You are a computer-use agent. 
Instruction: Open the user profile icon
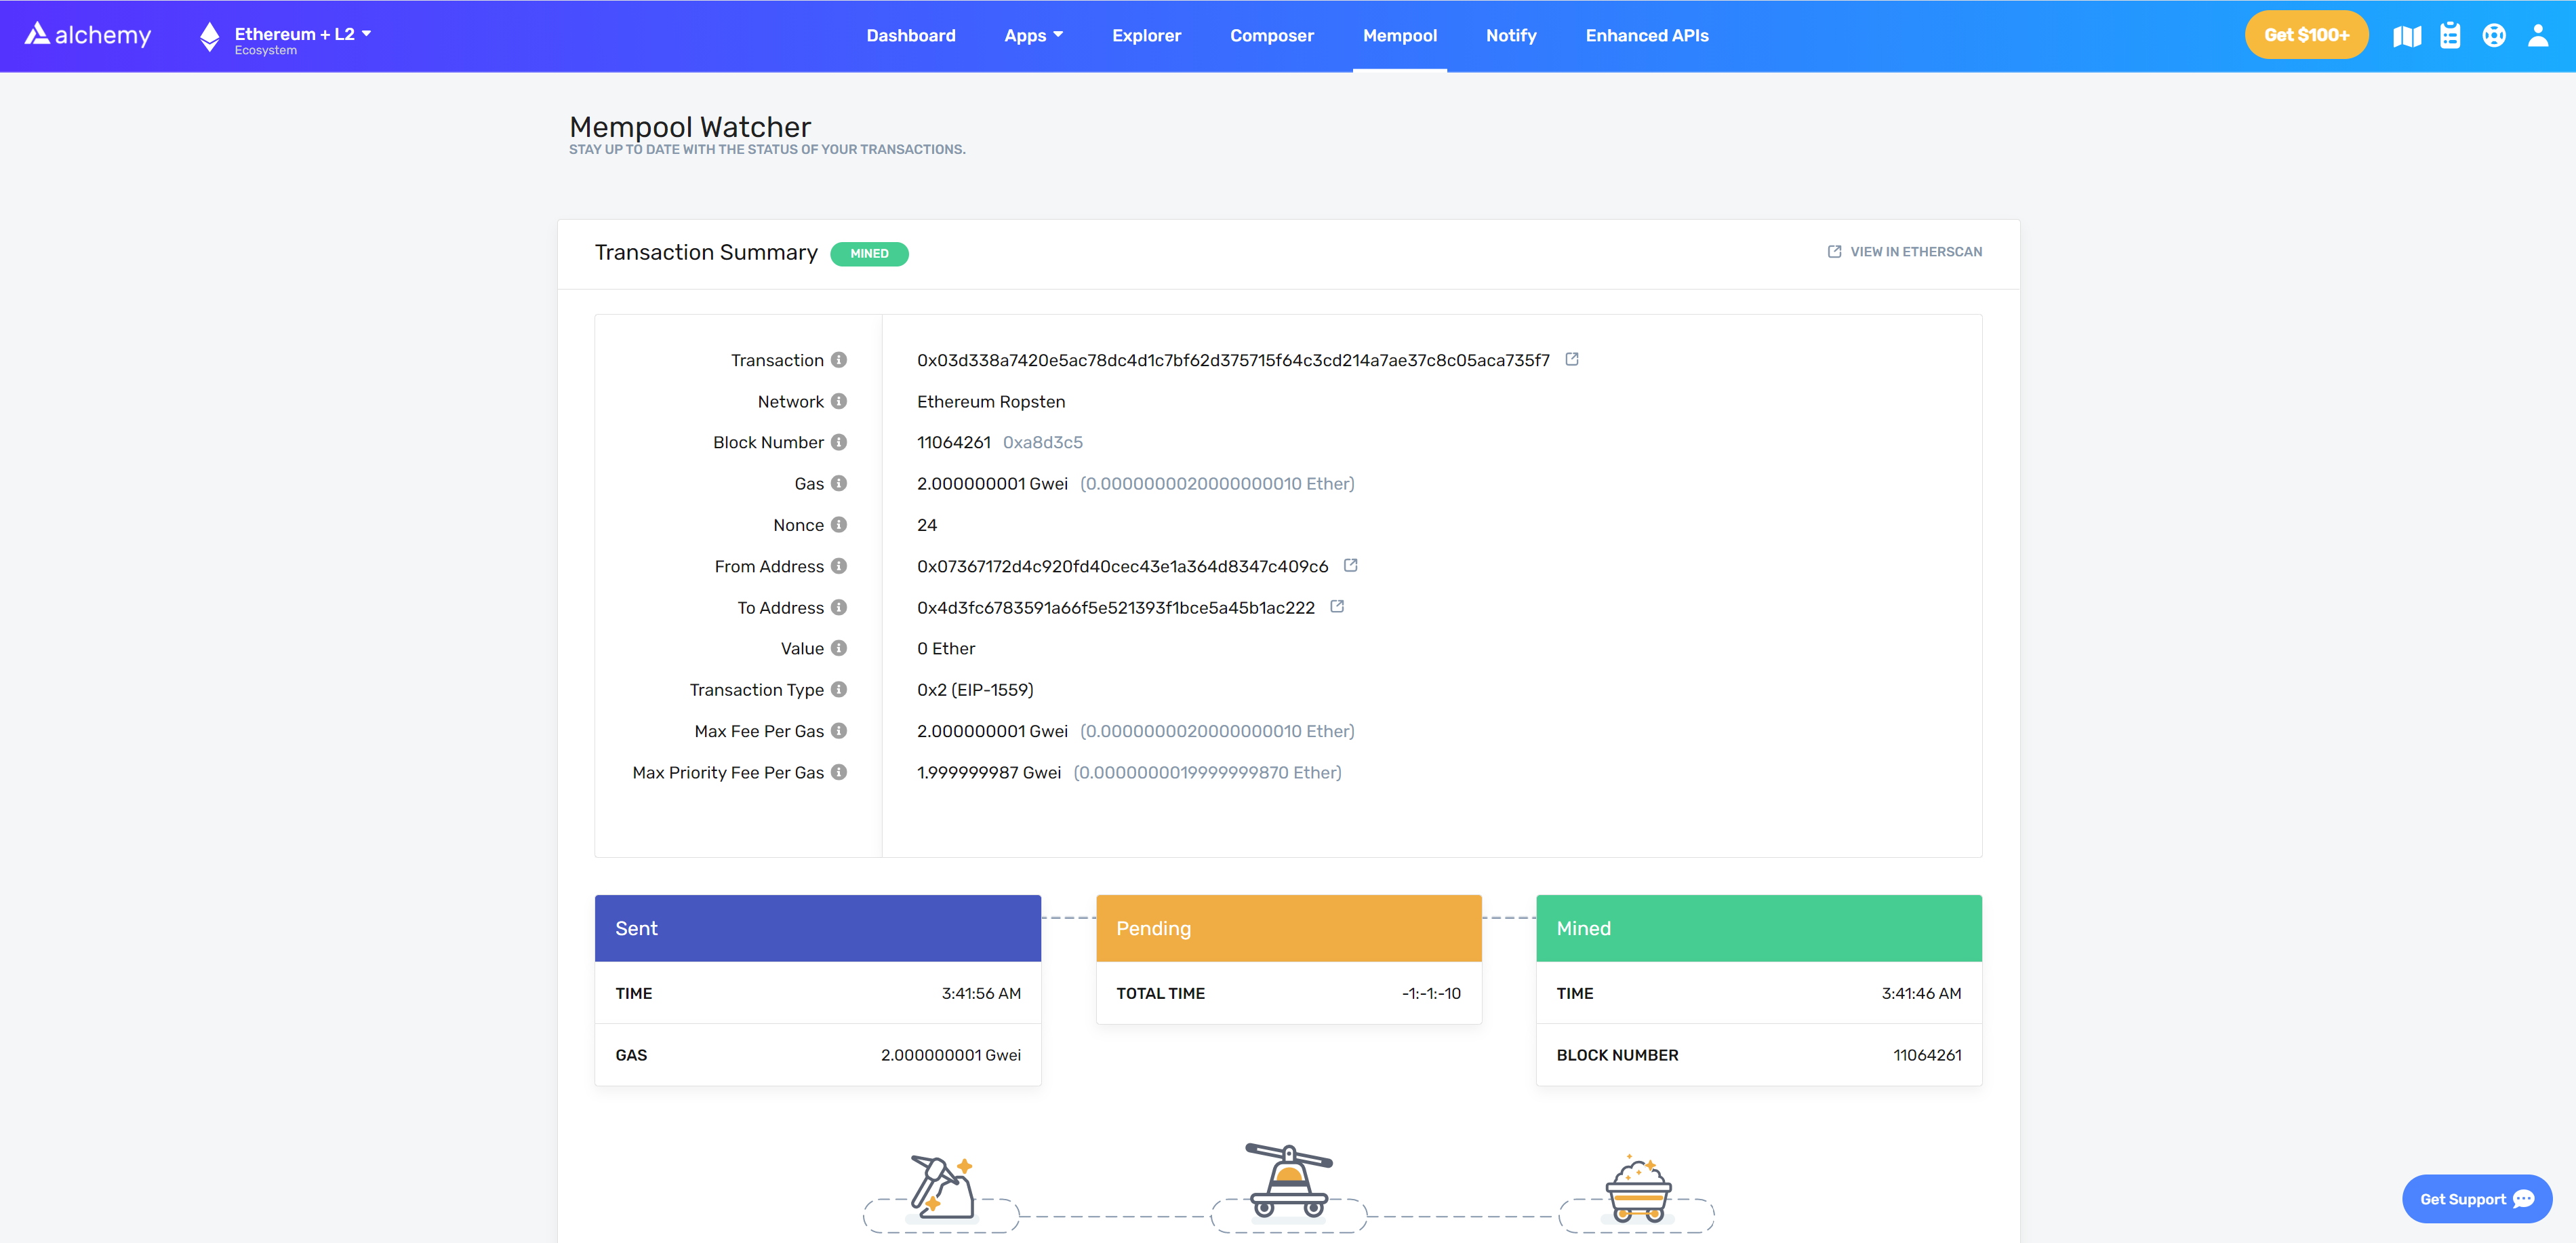(x=2538, y=36)
